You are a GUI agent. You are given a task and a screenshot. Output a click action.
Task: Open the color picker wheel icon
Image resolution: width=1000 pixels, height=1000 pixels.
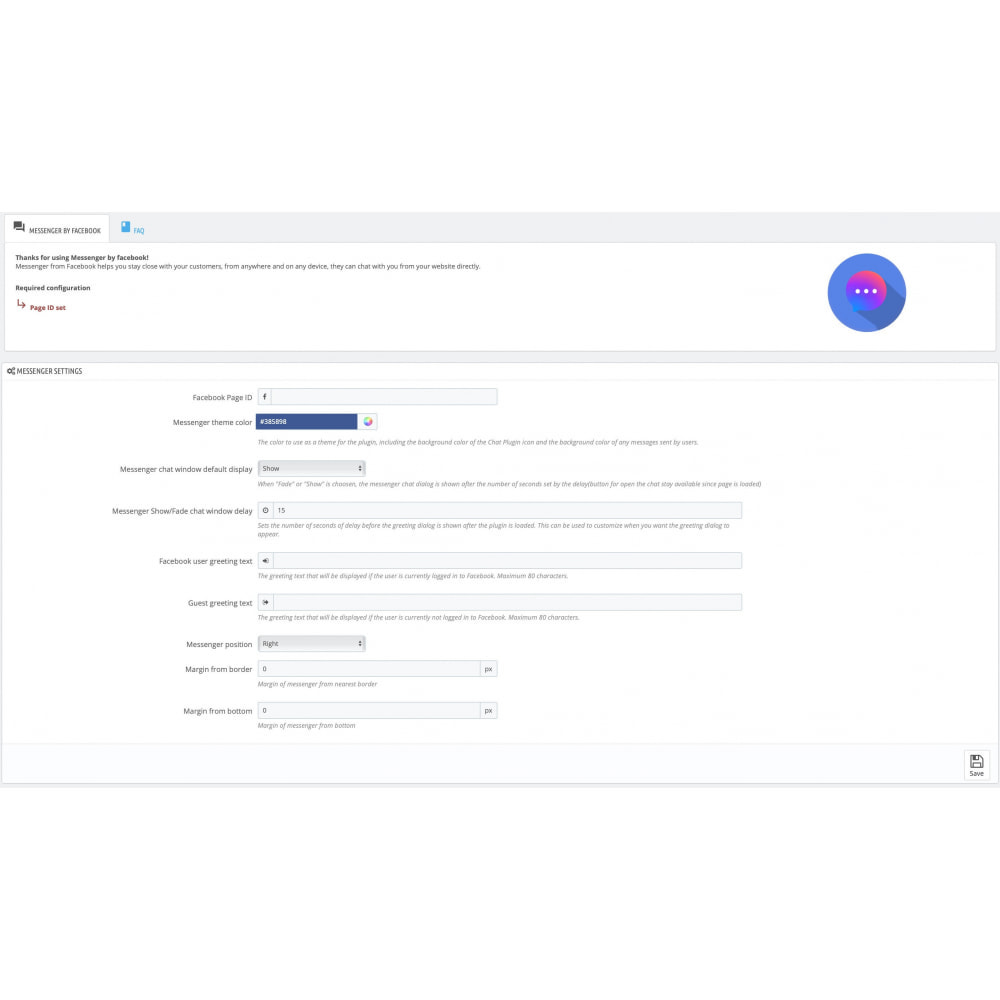point(368,422)
